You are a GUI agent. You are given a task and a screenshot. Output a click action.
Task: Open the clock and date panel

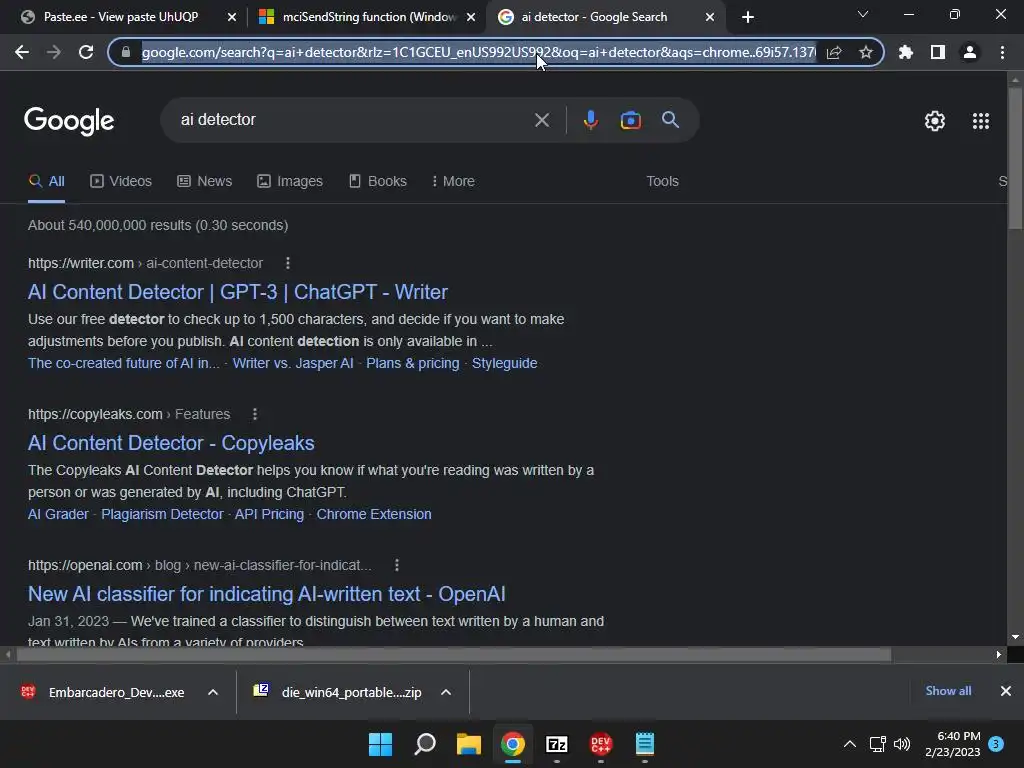click(952, 744)
